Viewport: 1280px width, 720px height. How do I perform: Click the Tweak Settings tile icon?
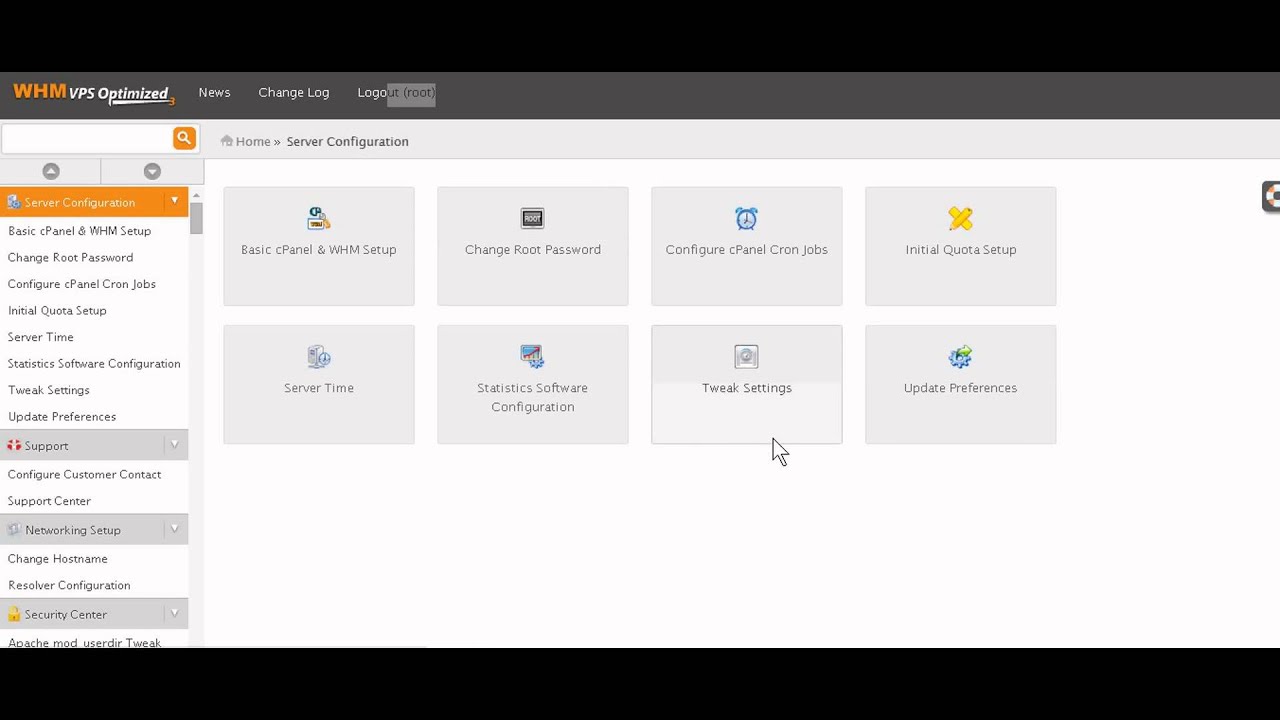pyautogui.click(x=746, y=356)
